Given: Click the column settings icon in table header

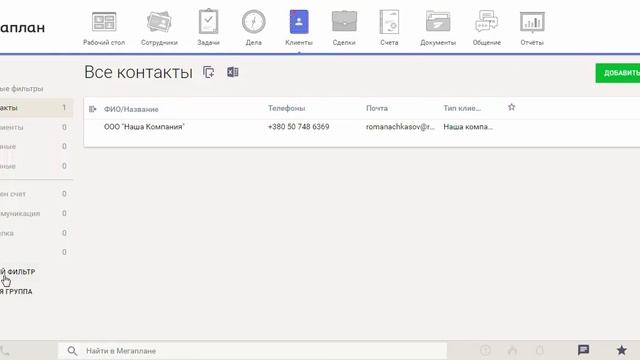Looking at the screenshot, I should click(x=92, y=109).
